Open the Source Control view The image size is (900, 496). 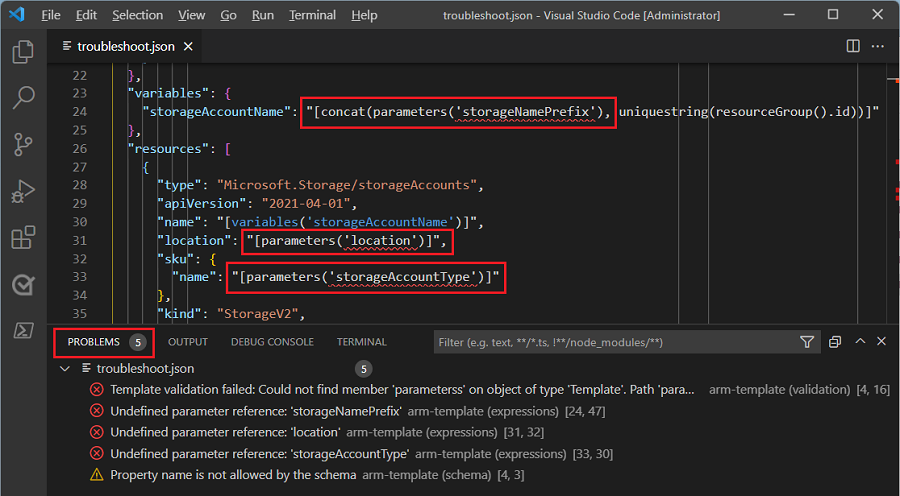[x=23, y=144]
